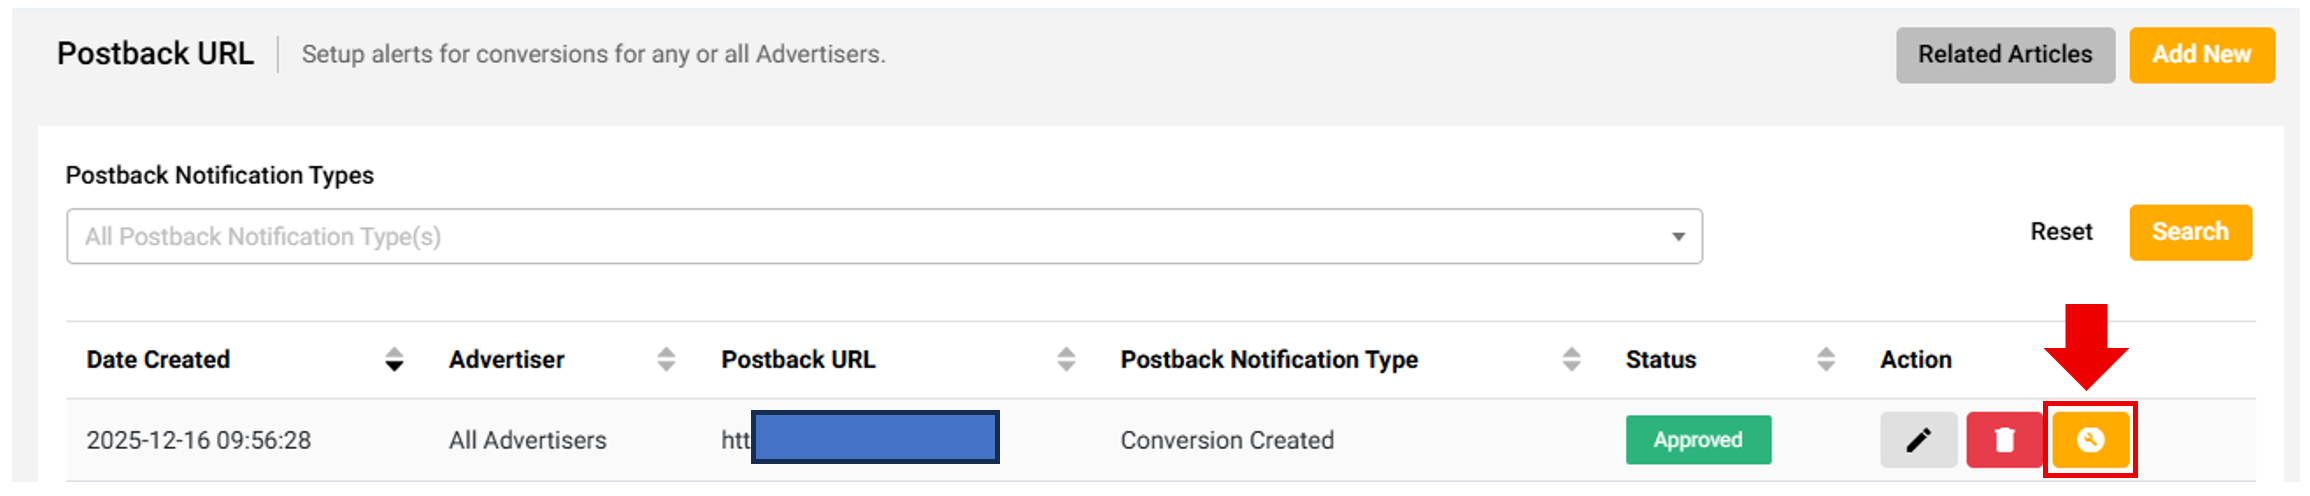This screenshot has height=496, width=2310.
Task: Sort by Postback URL column arrows
Action: click(x=1066, y=360)
